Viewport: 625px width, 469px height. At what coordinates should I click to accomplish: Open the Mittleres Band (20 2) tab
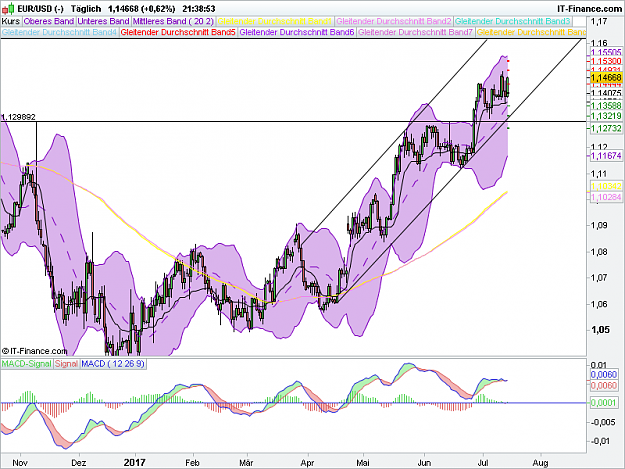(173, 21)
